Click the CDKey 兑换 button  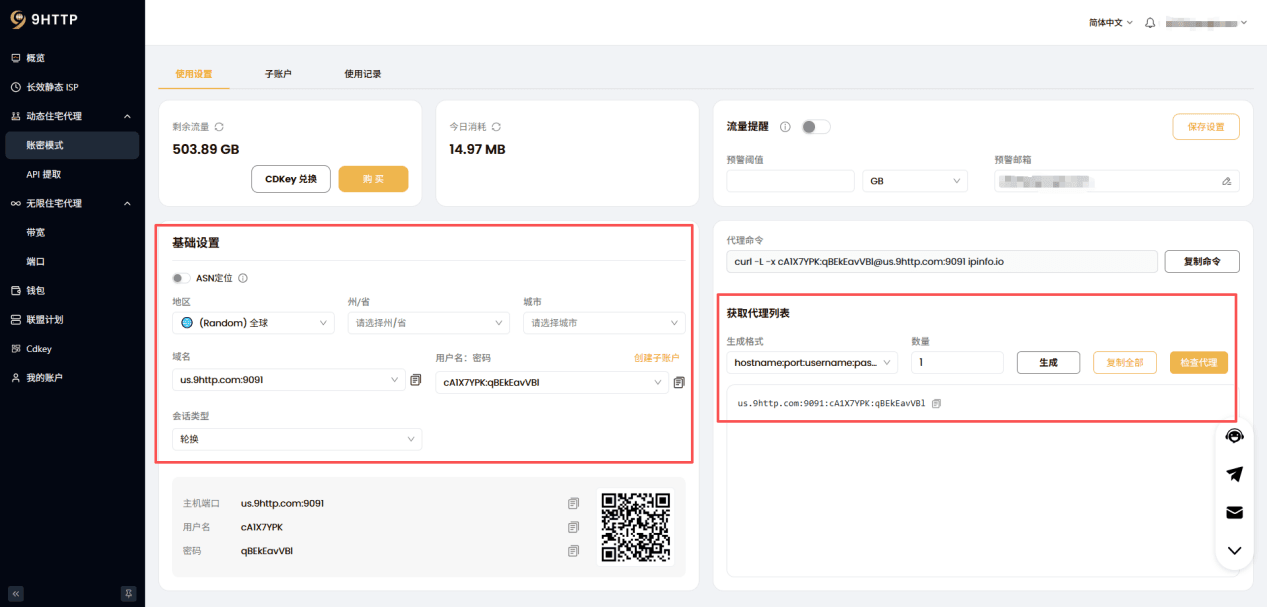tap(290, 179)
